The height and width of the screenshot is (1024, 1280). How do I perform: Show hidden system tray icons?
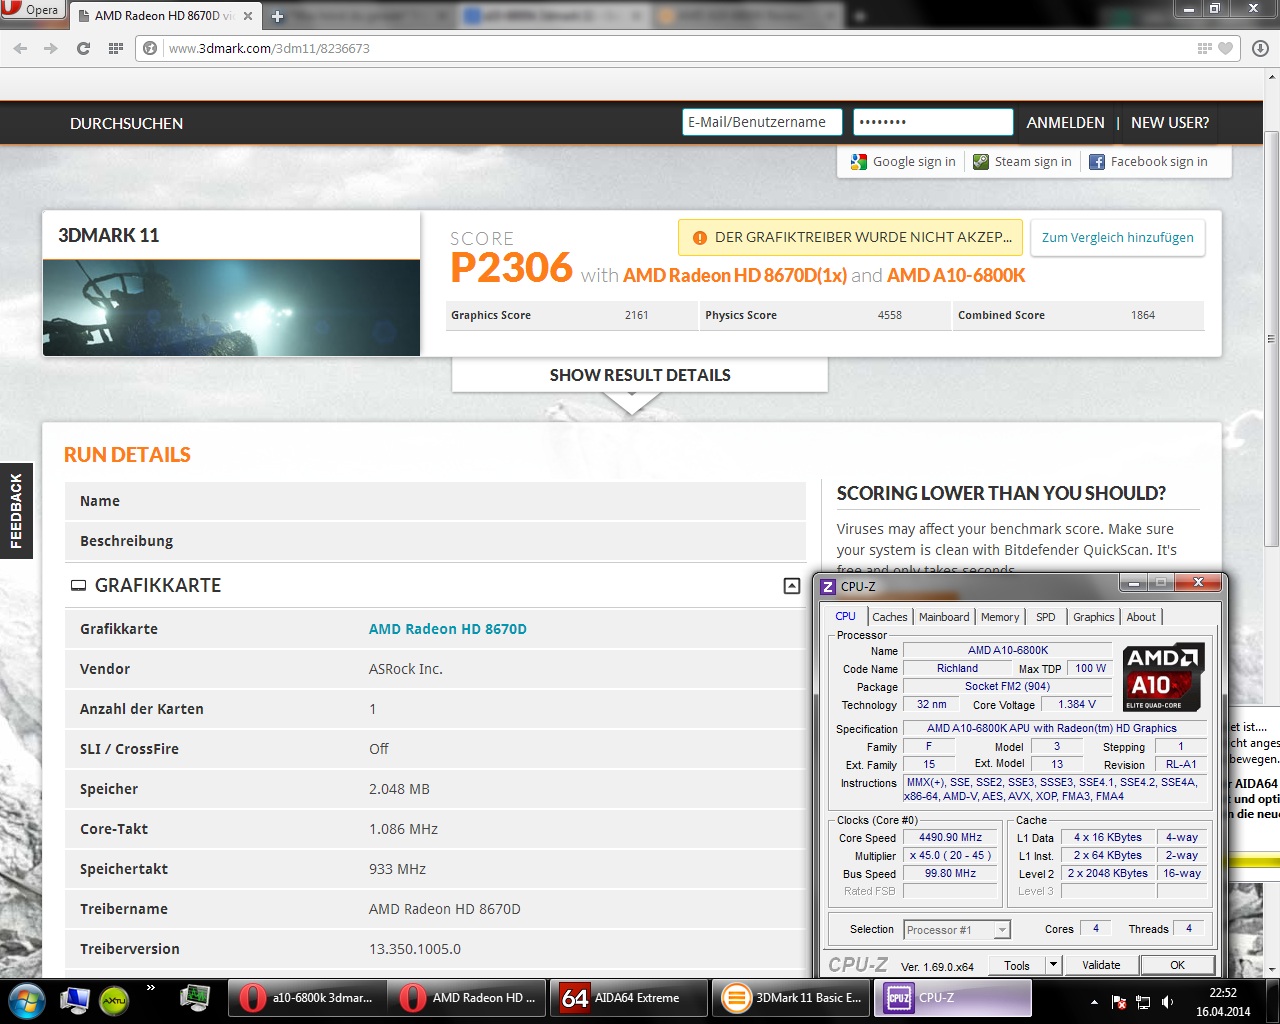pyautogui.click(x=1094, y=1002)
